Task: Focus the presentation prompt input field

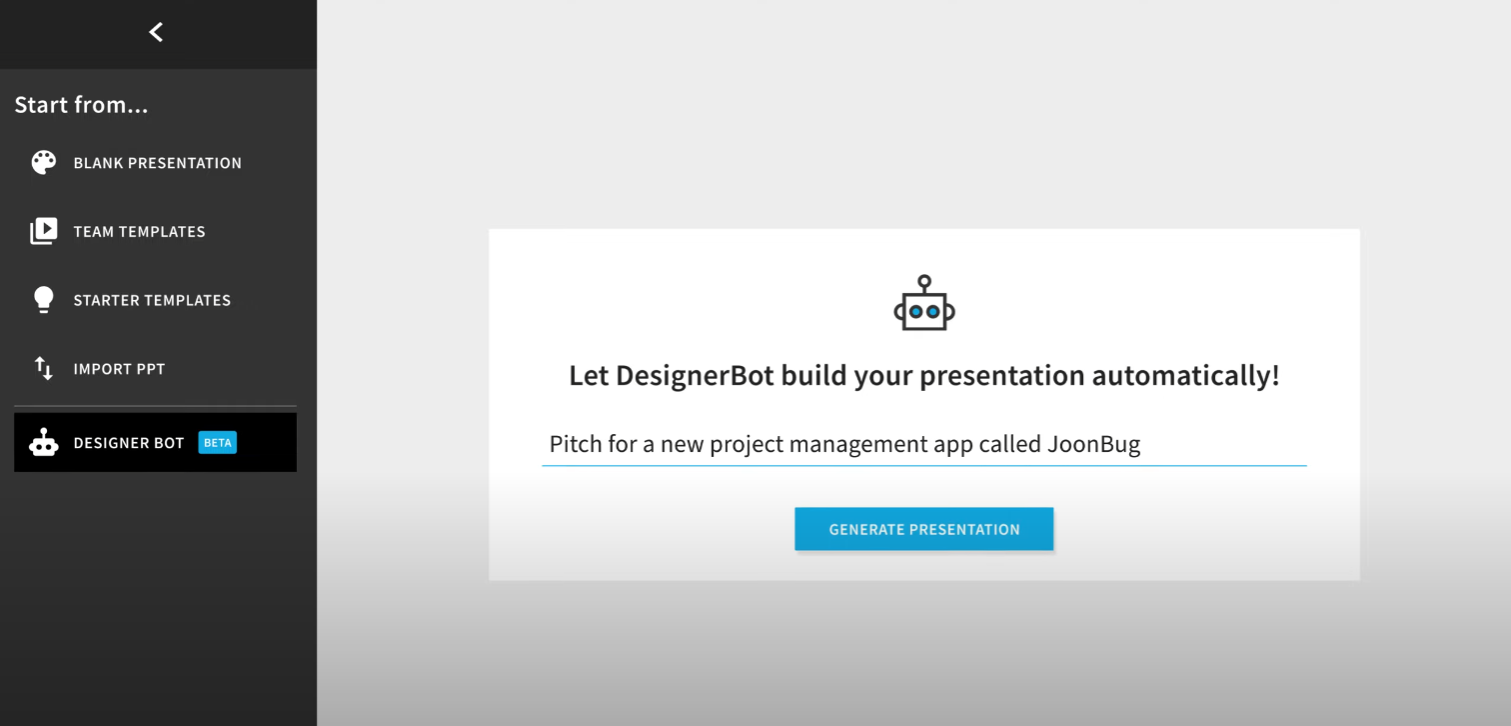Action: click(x=923, y=444)
